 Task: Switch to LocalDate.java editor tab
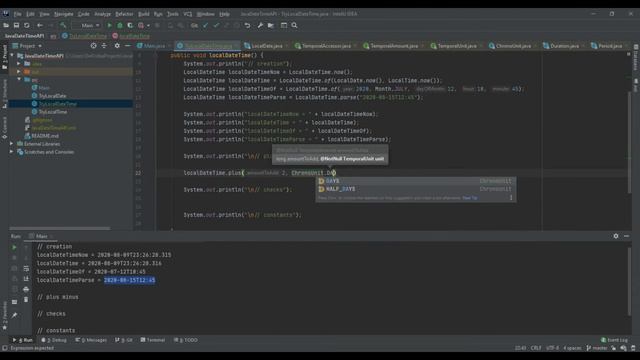[x=267, y=46]
